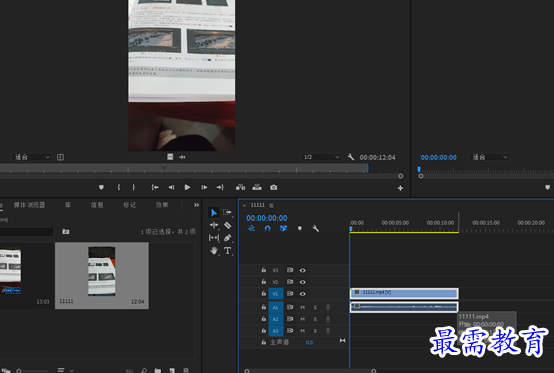Select the Hand tool
Screen dimensions: 554x373
click(214, 251)
